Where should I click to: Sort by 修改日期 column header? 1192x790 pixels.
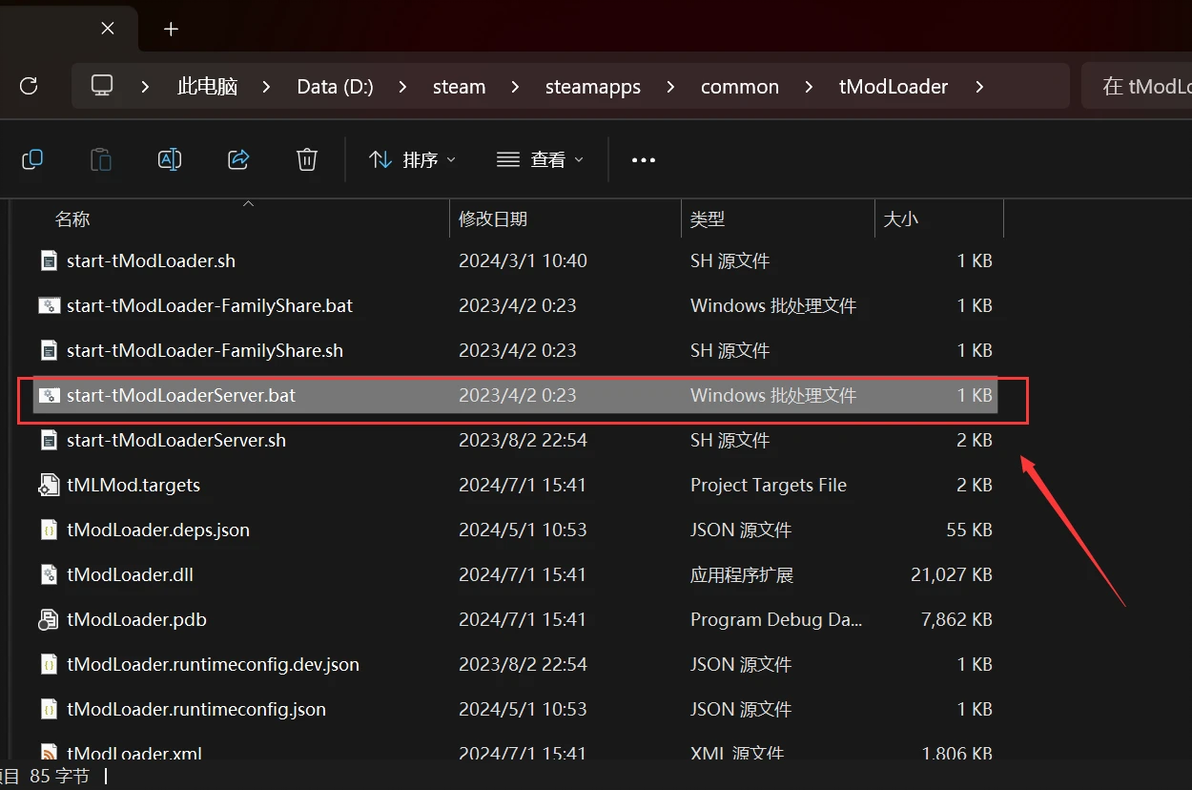tap(493, 219)
